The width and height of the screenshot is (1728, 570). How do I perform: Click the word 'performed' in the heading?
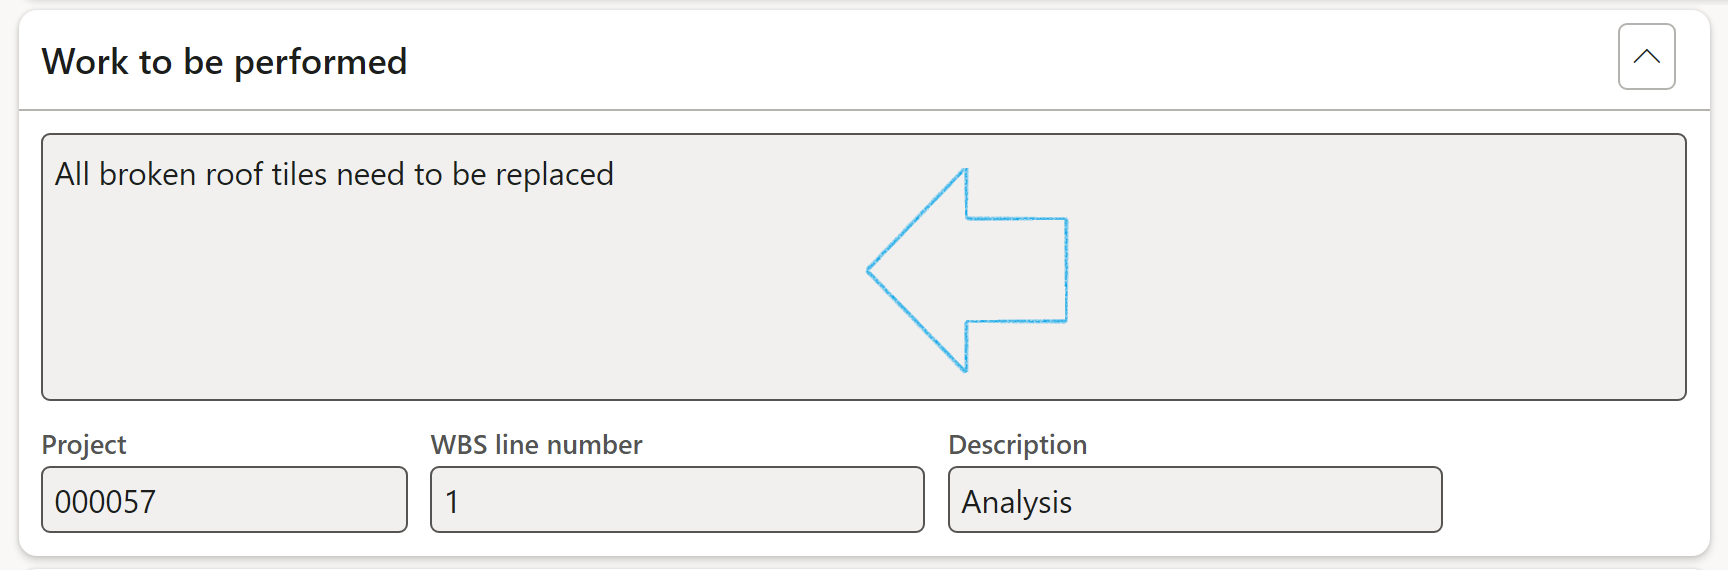[320, 62]
